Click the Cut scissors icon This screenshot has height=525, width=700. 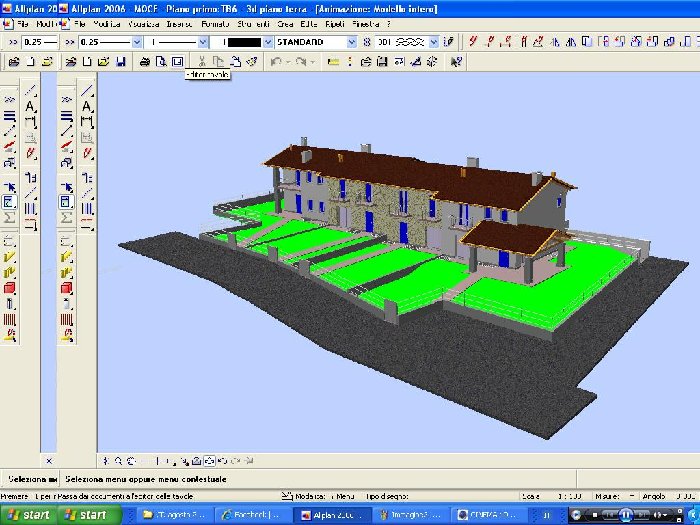click(202, 62)
